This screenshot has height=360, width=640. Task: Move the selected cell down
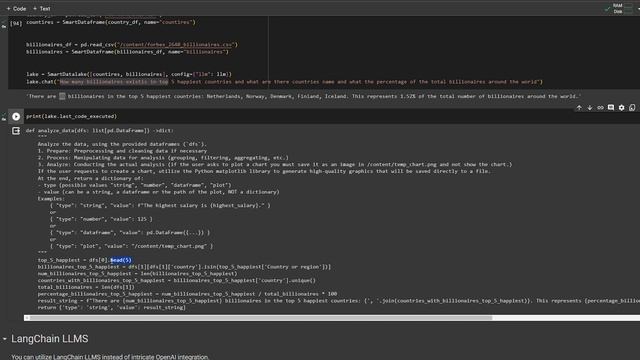point(589,108)
